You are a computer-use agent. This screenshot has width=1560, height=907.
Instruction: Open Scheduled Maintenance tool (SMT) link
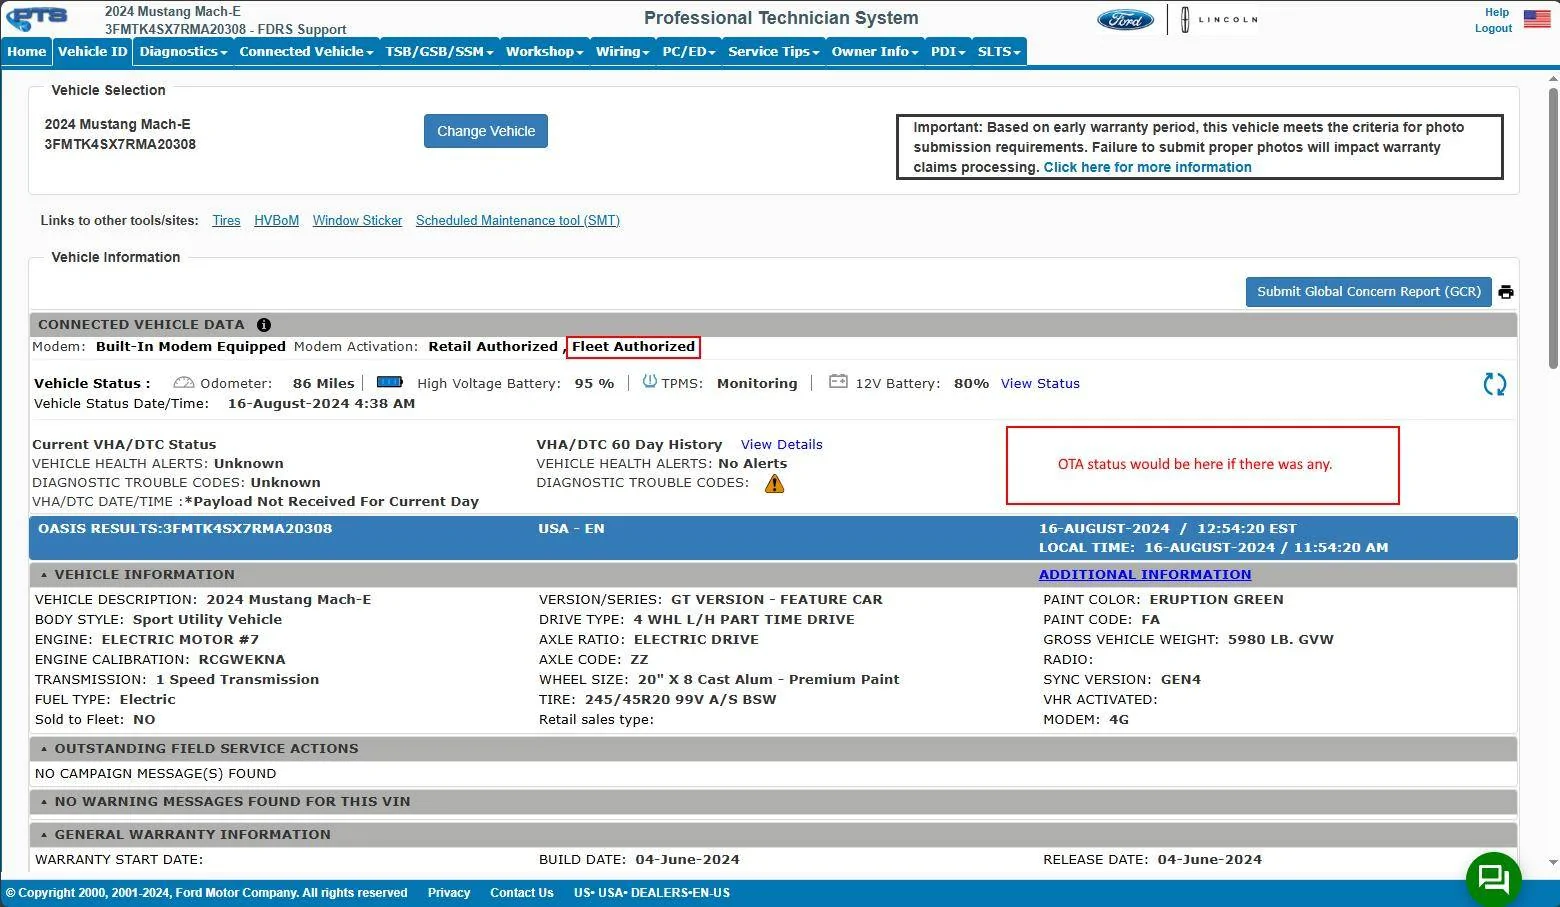coord(518,221)
